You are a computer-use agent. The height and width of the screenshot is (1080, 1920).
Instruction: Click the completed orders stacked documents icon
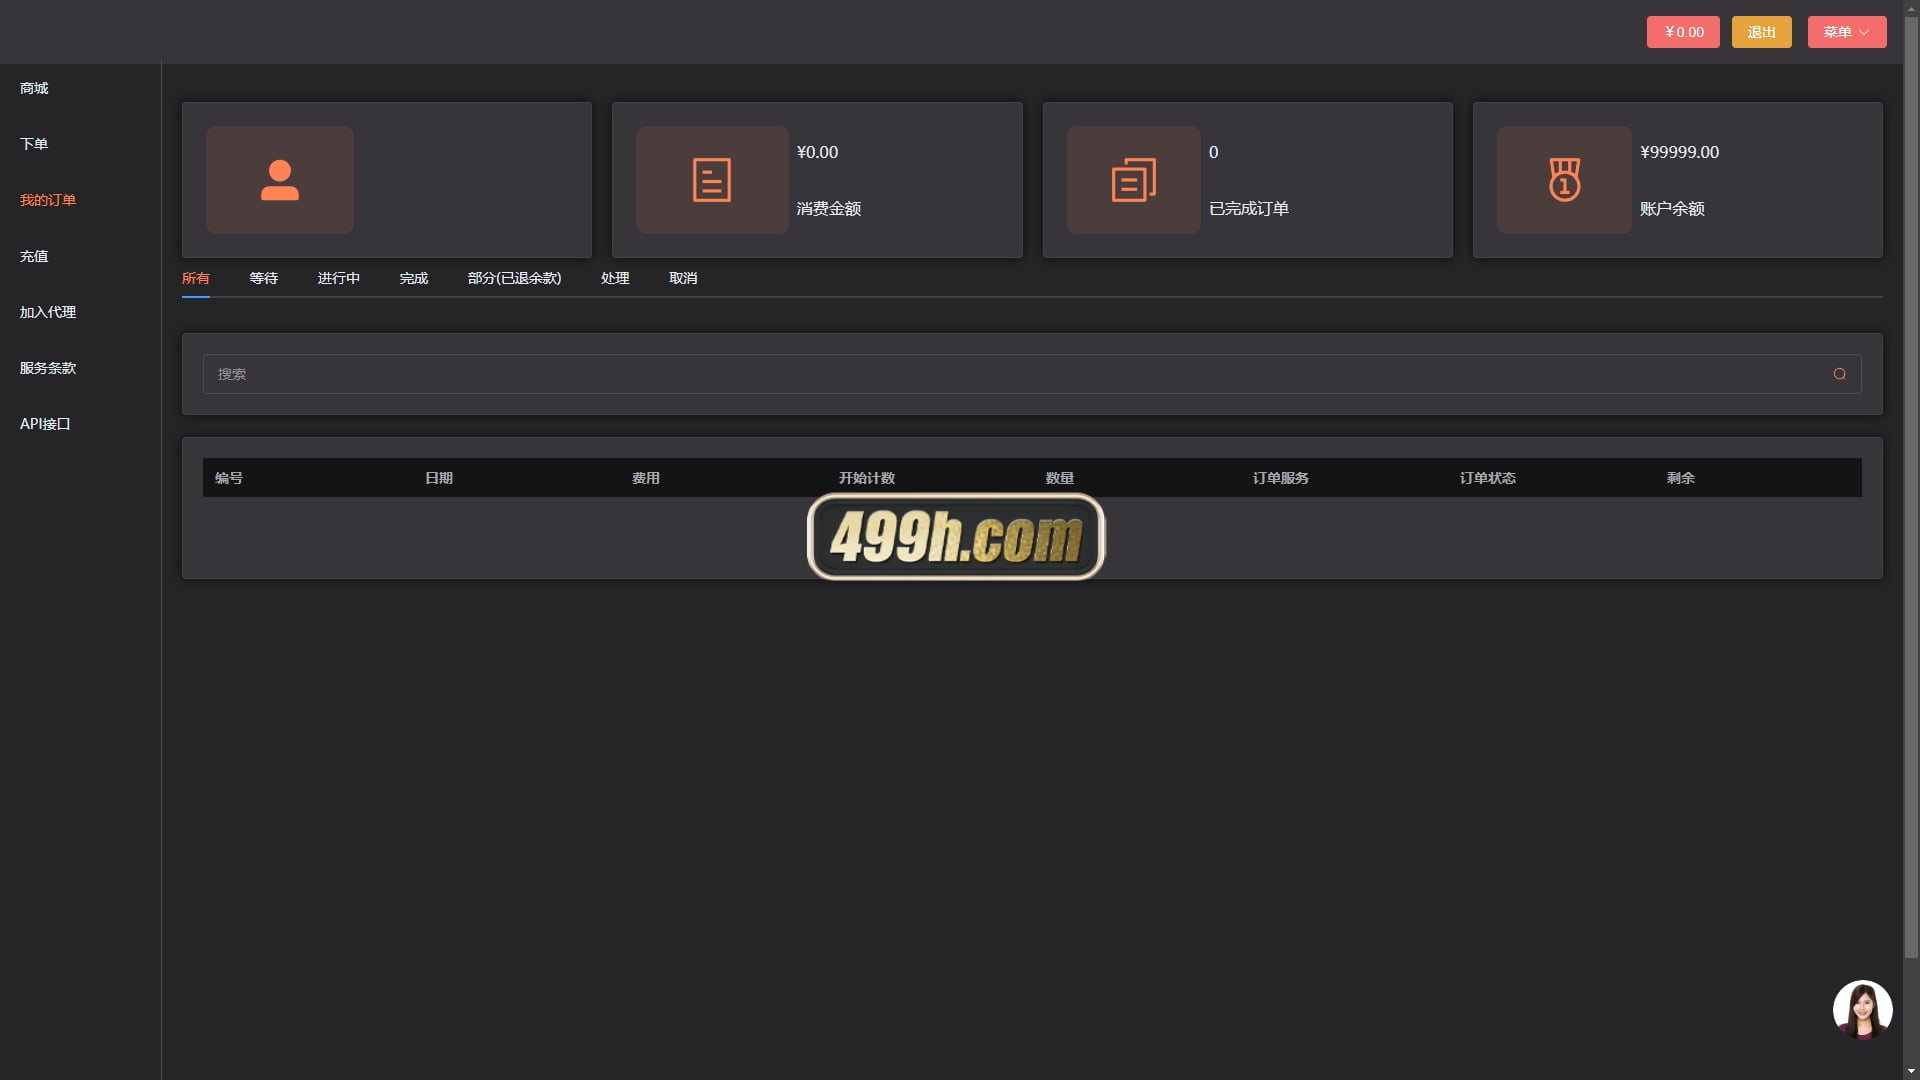coord(1134,180)
